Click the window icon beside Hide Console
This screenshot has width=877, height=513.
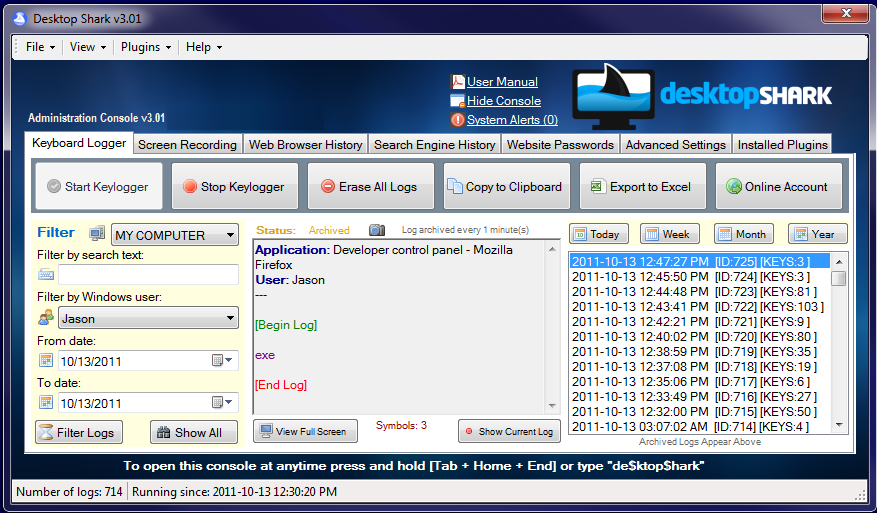coord(458,101)
